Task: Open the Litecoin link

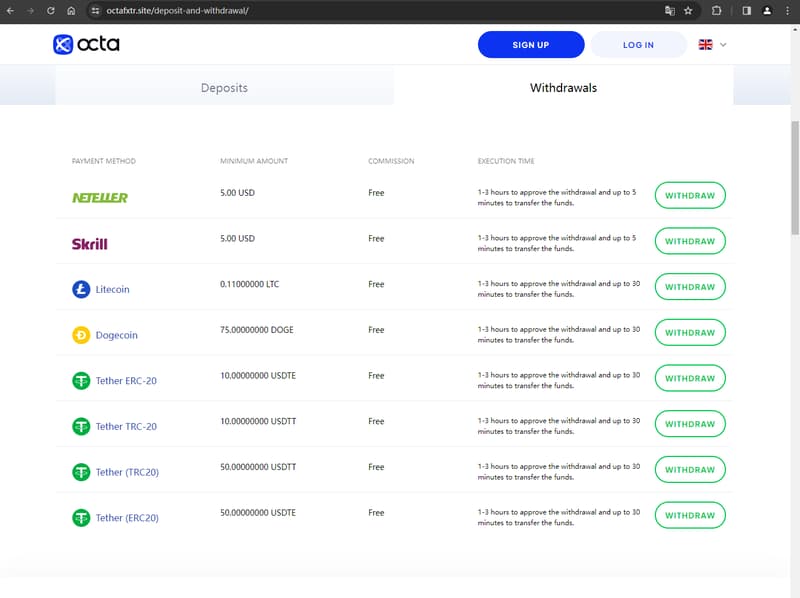Action: [x=112, y=289]
